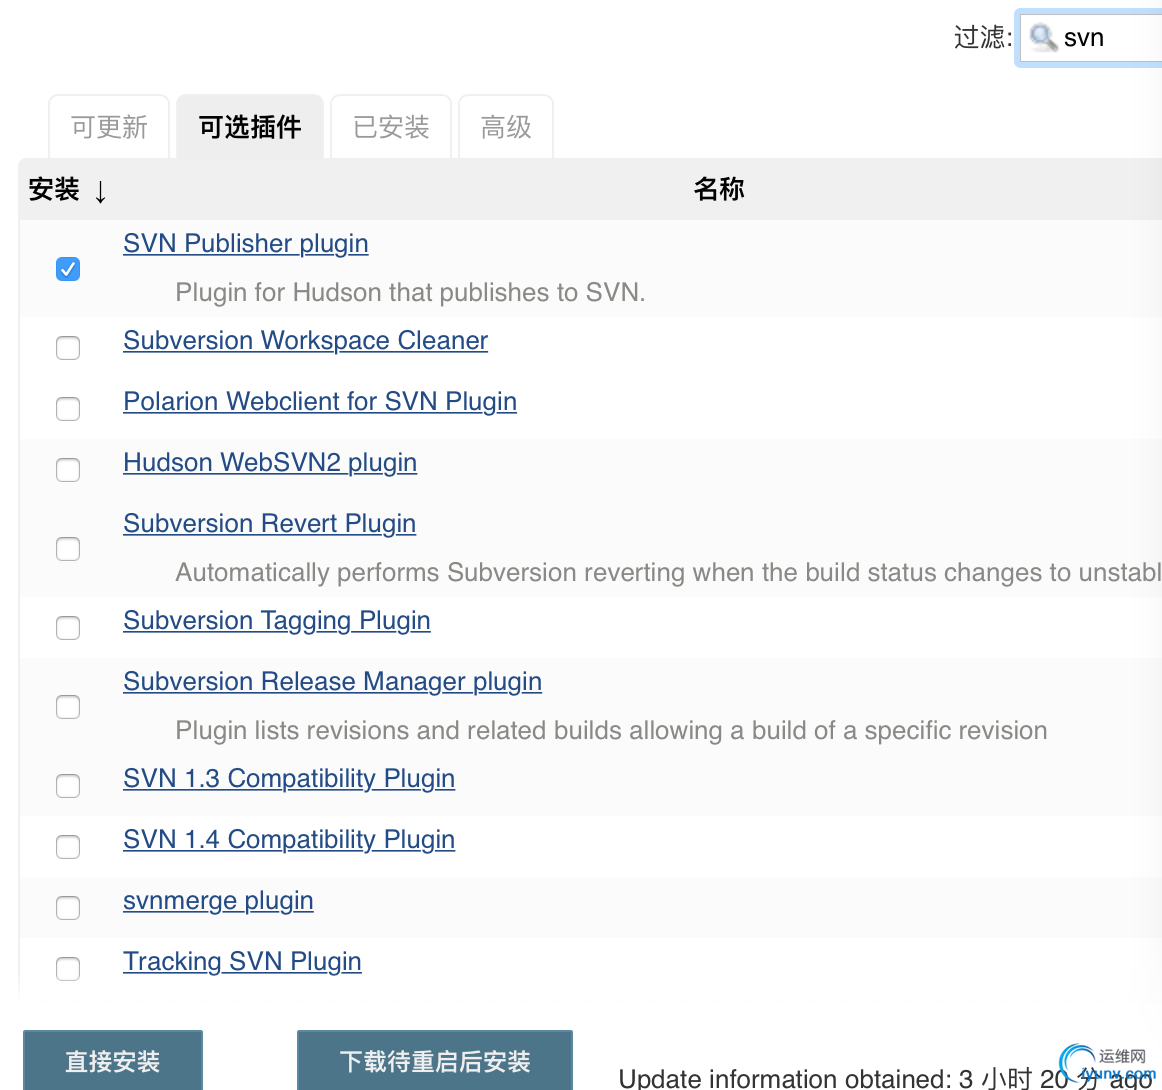Screen dimensions: 1162x1090
Task: Open the Hudson WebSVN2 plugin link
Action: 270,462
